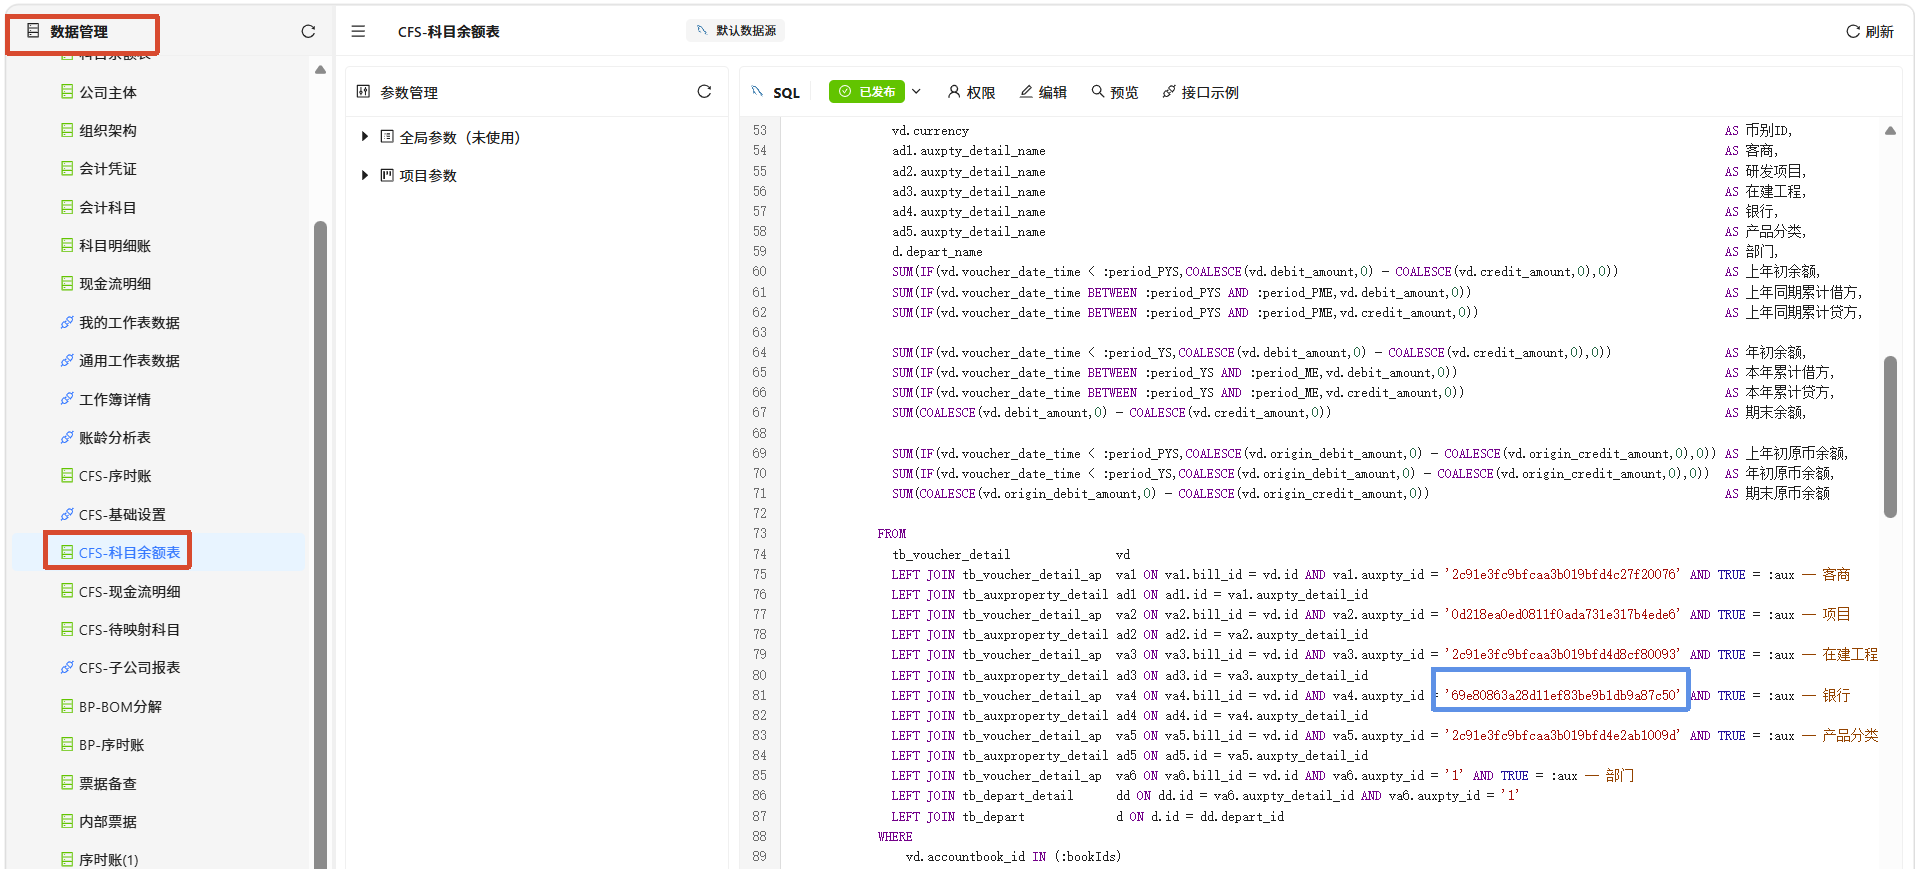The image size is (1916, 869).
Task: Click the 默认数据源 data source tag
Action: click(x=736, y=31)
